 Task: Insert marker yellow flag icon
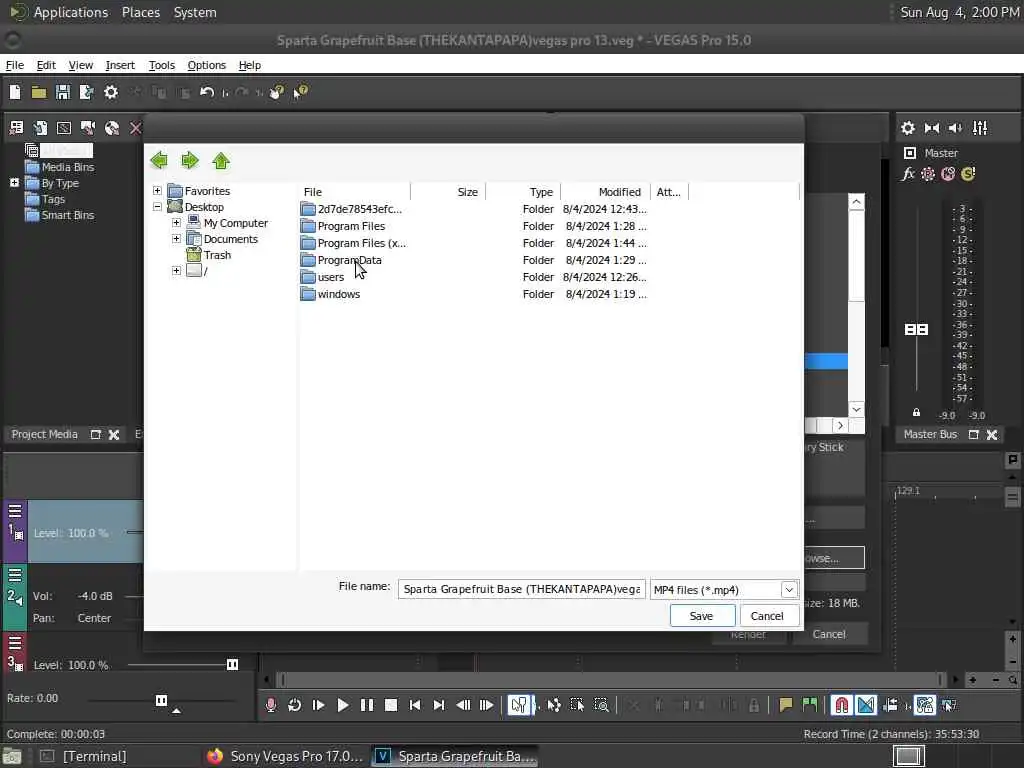tap(786, 705)
